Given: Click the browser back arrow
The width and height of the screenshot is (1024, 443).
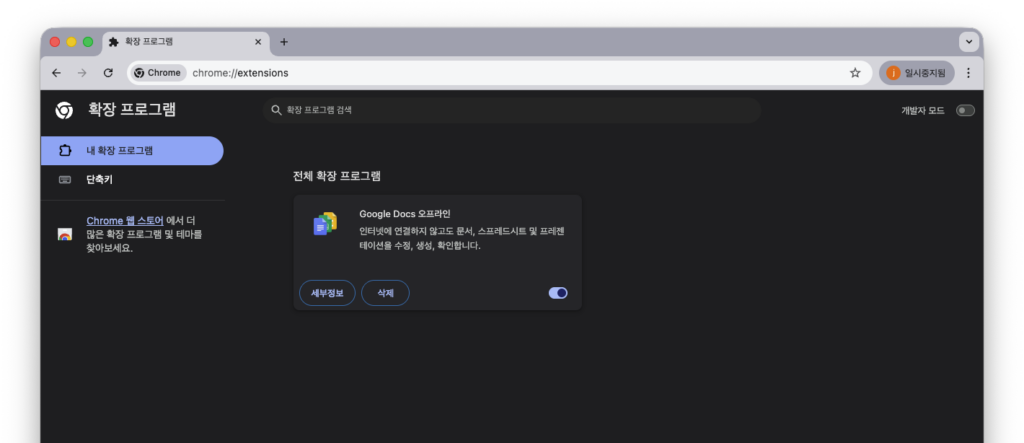Looking at the screenshot, I should [56, 73].
